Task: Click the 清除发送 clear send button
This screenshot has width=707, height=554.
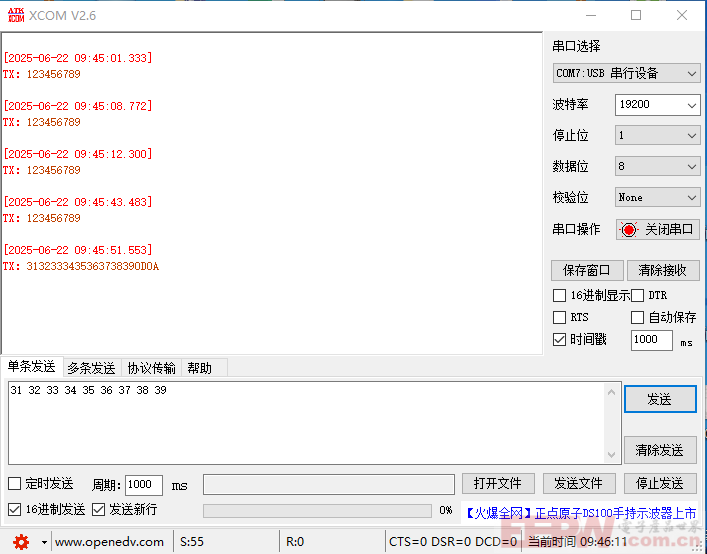Action: pos(660,450)
